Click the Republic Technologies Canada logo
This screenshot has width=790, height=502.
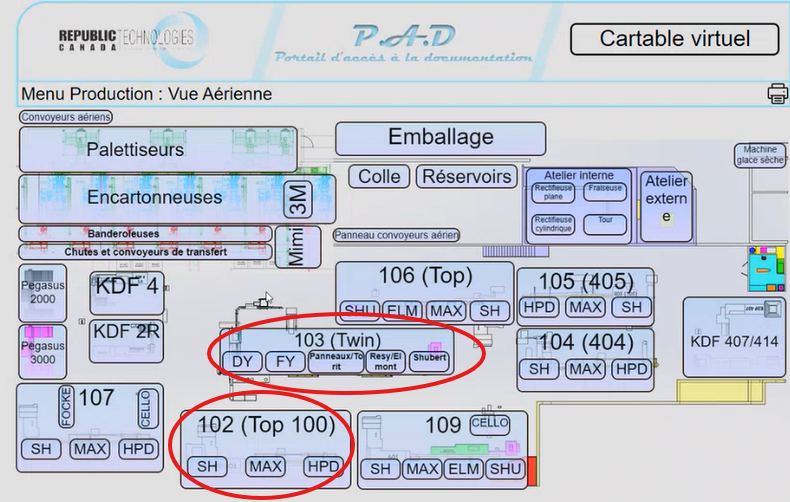click(126, 40)
